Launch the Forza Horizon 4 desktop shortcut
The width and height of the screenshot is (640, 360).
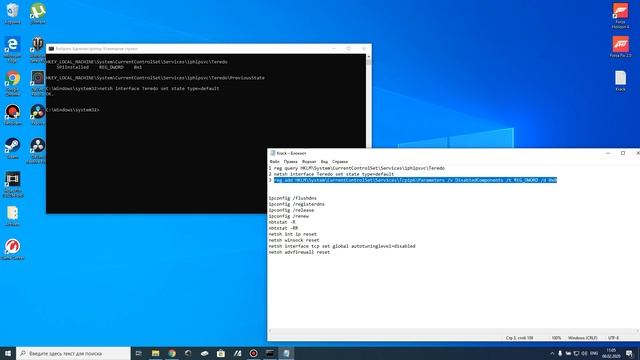(620, 16)
